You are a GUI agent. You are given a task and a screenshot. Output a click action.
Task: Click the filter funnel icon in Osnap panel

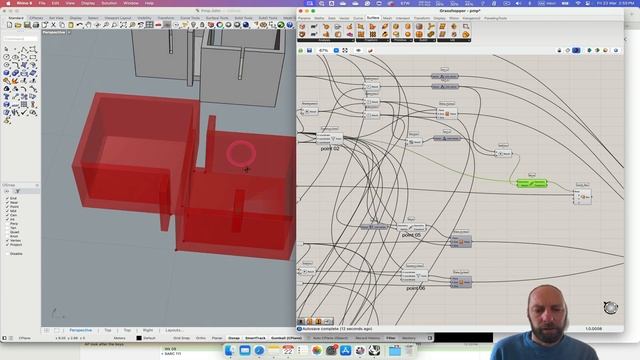tap(18, 191)
